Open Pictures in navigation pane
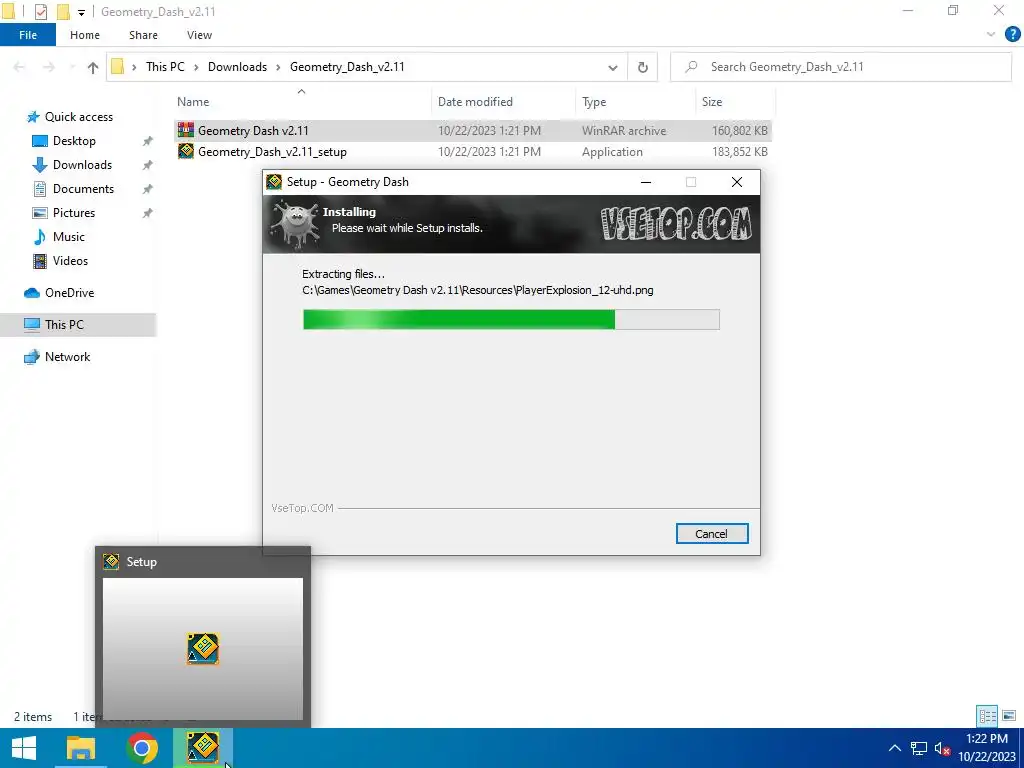The width and height of the screenshot is (1024, 768). [x=74, y=213]
